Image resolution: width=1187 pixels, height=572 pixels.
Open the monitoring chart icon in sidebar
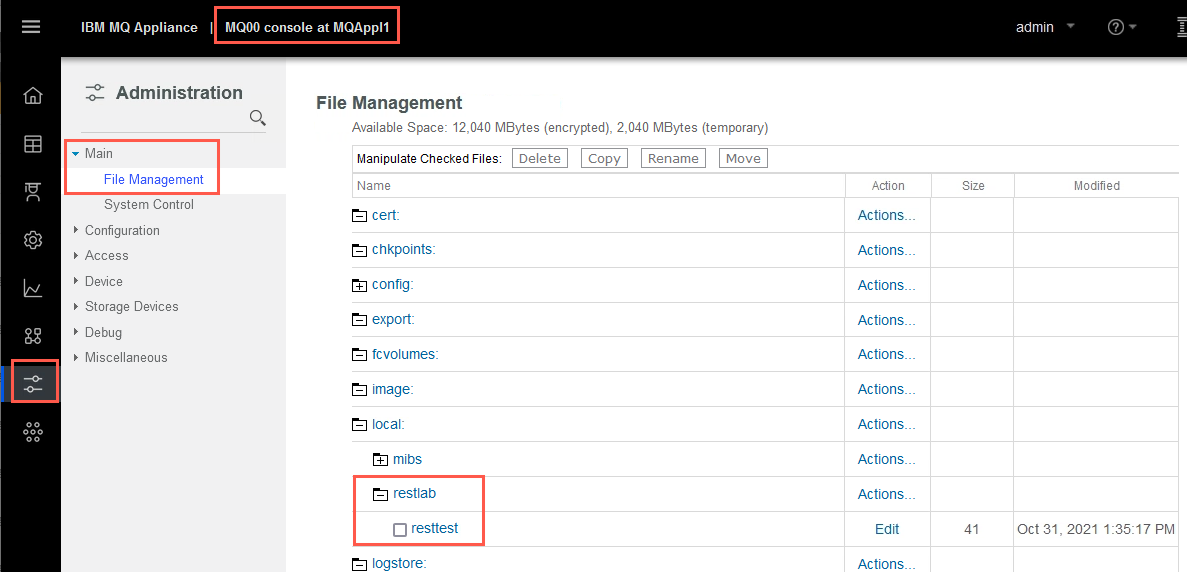(33, 288)
